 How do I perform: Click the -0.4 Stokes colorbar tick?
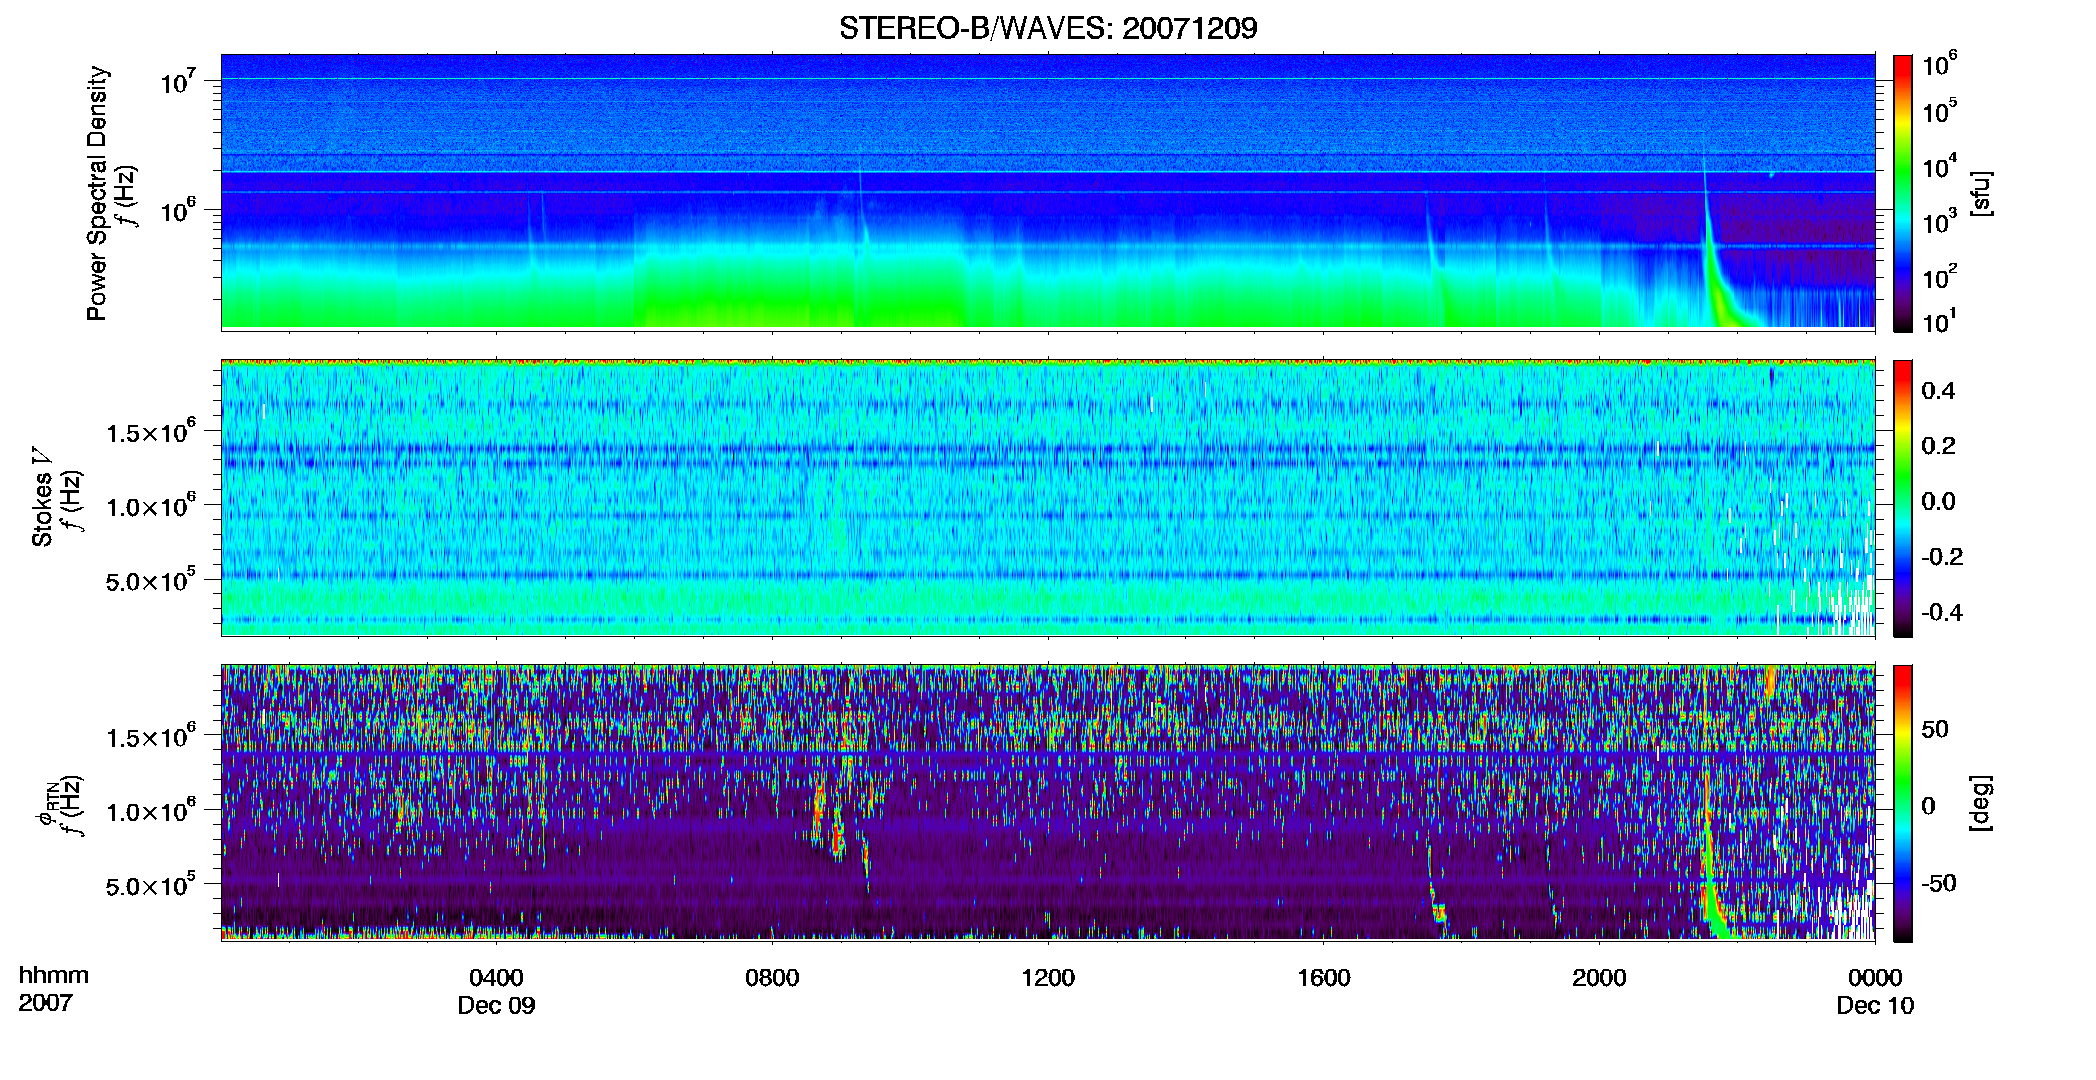click(x=1941, y=612)
